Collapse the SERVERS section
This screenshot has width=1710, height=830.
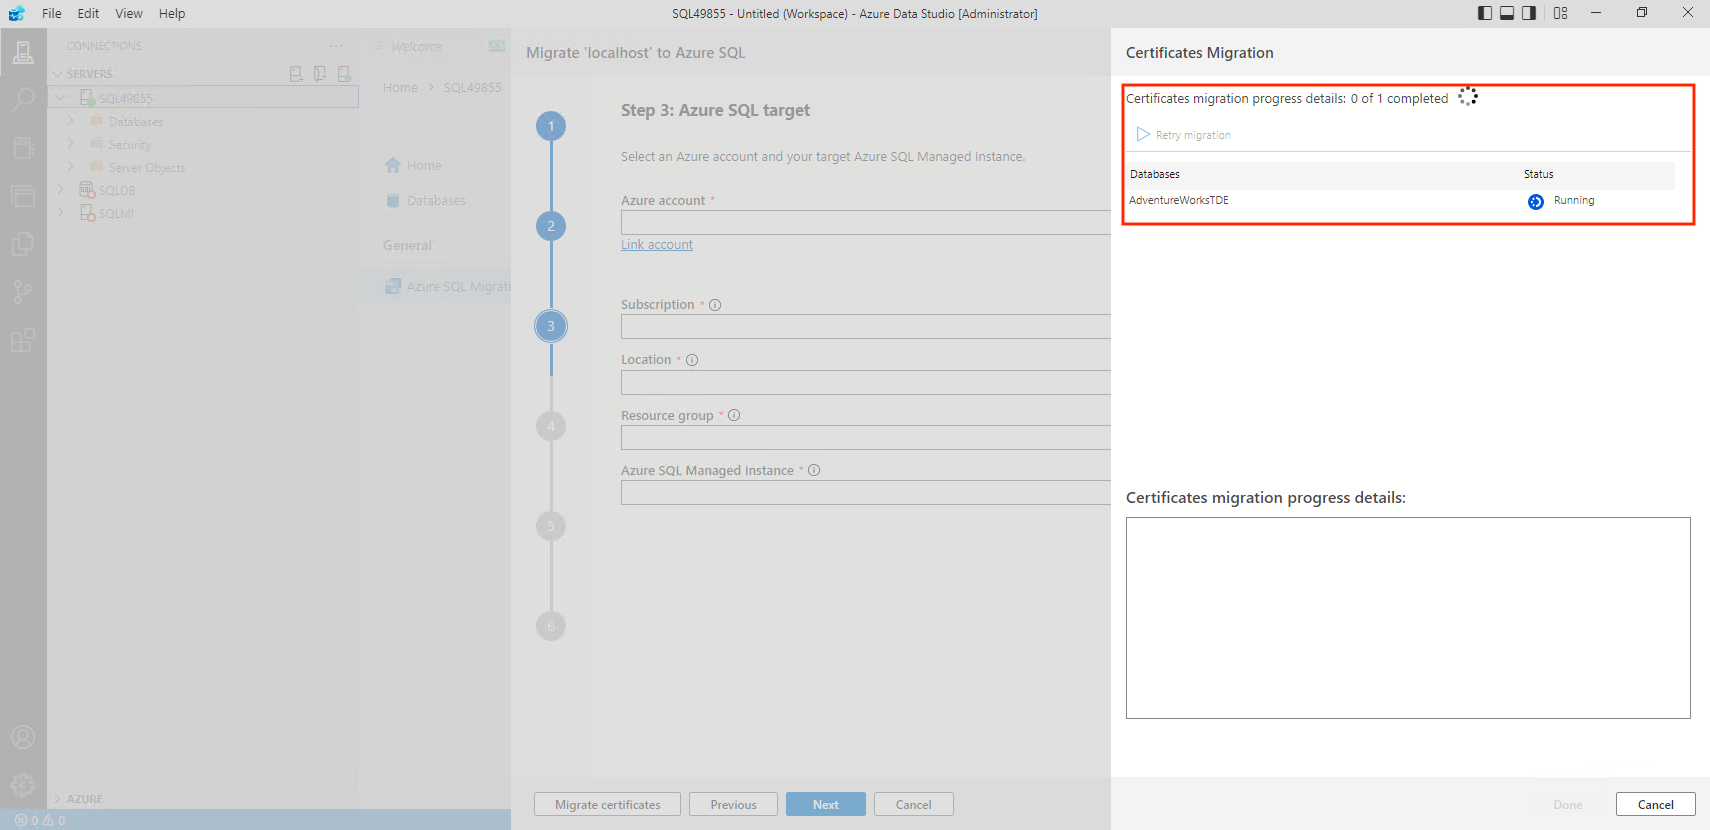(58, 74)
